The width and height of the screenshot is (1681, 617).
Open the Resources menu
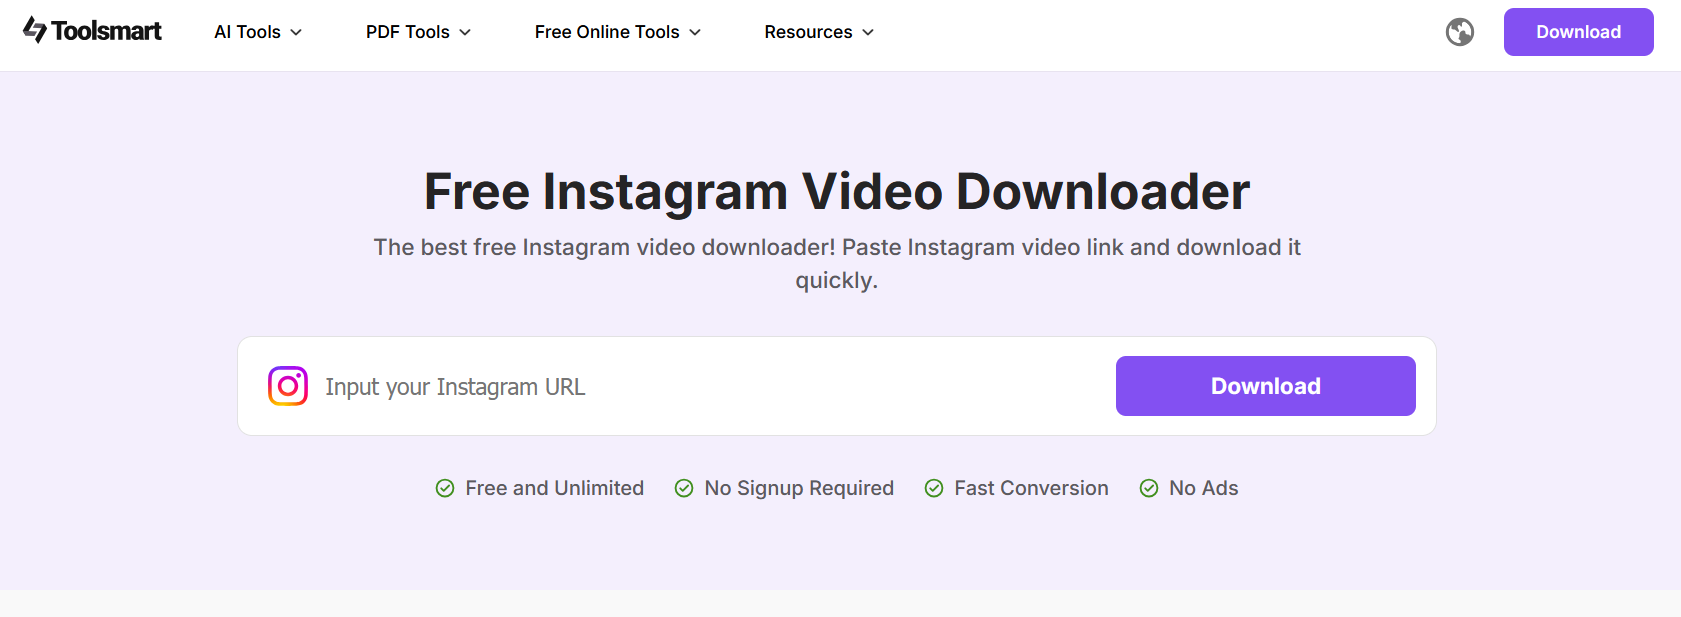[x=819, y=32]
